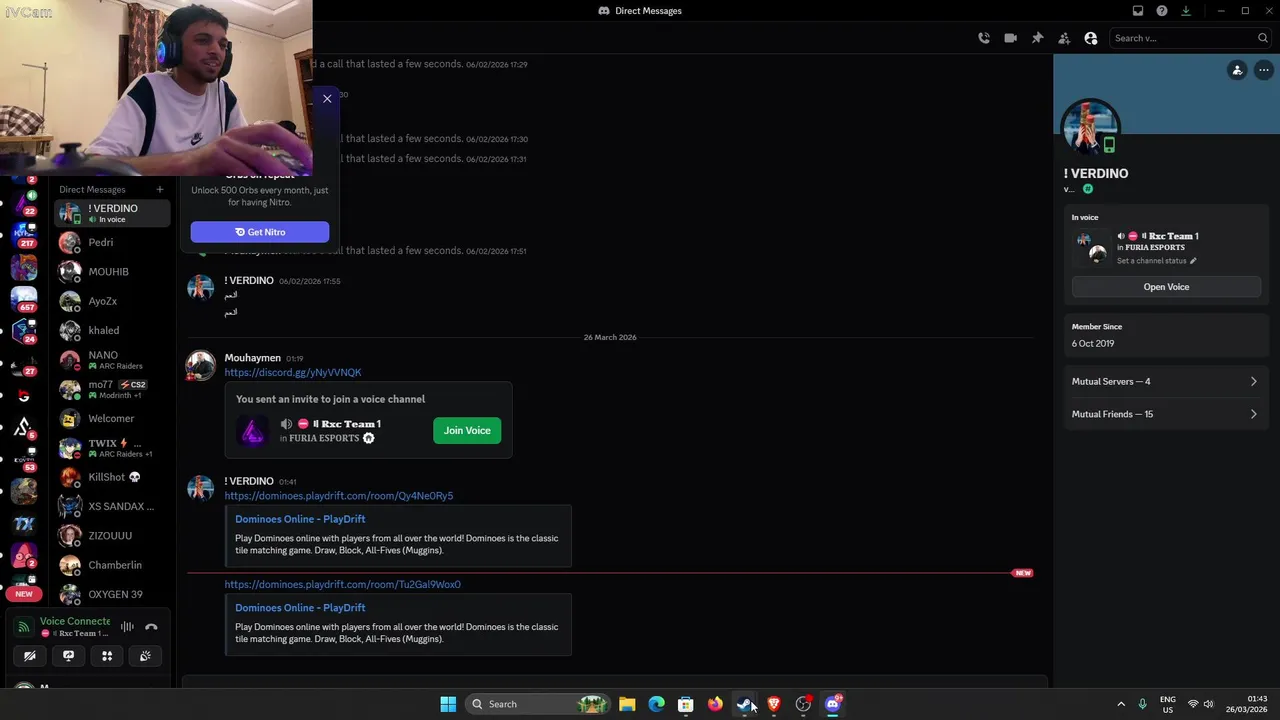Download the pending Discord update

pos(1186,11)
